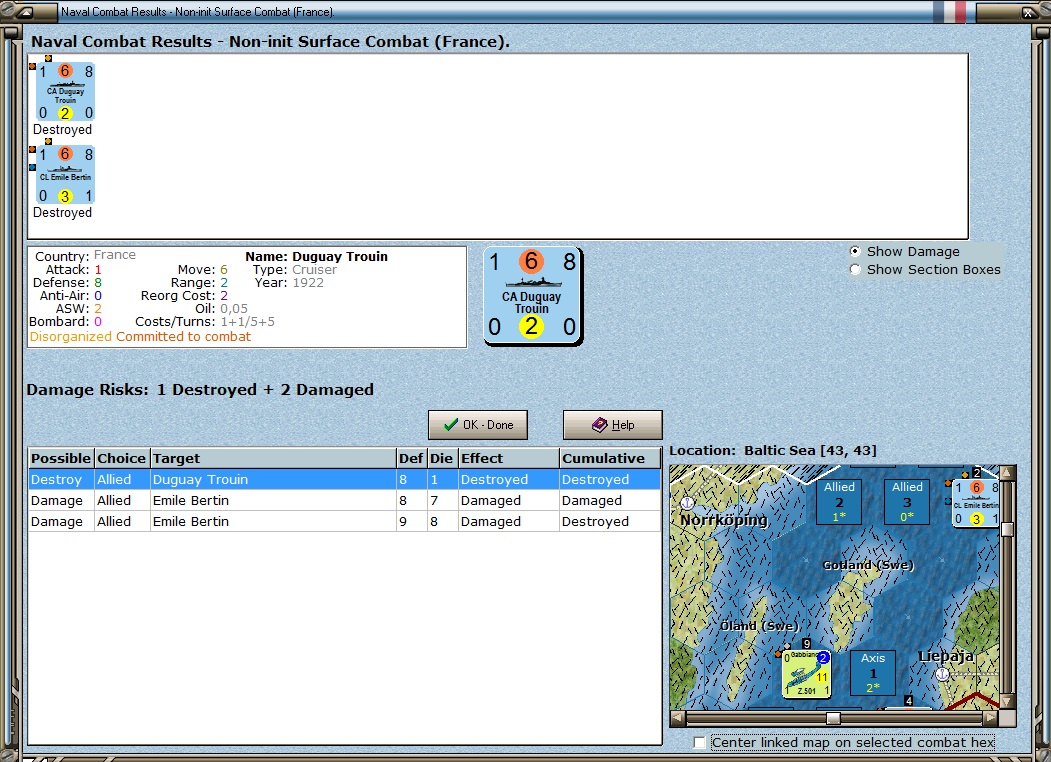
Task: Select CA Duguay Trouin counter in results list
Action: (x=65, y=92)
